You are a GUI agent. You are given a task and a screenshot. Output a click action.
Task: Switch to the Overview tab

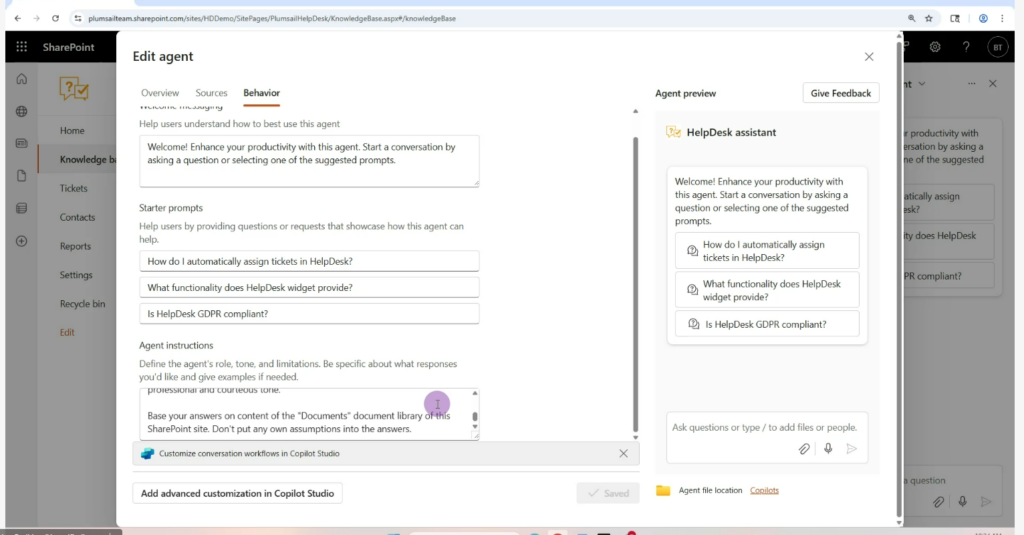(160, 93)
